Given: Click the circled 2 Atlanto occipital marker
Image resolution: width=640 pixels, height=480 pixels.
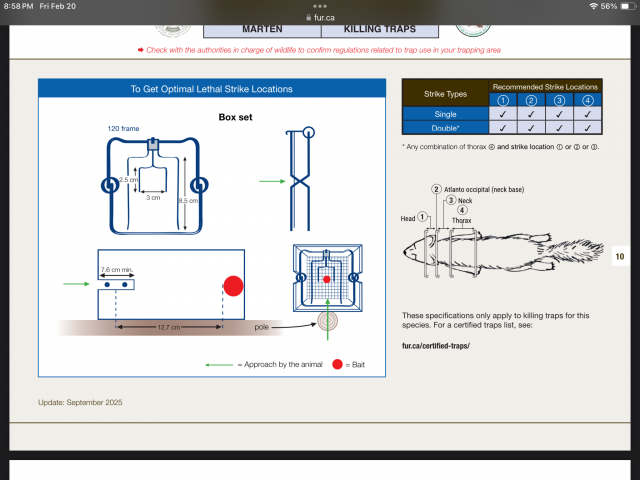Looking at the screenshot, I should click(436, 189).
